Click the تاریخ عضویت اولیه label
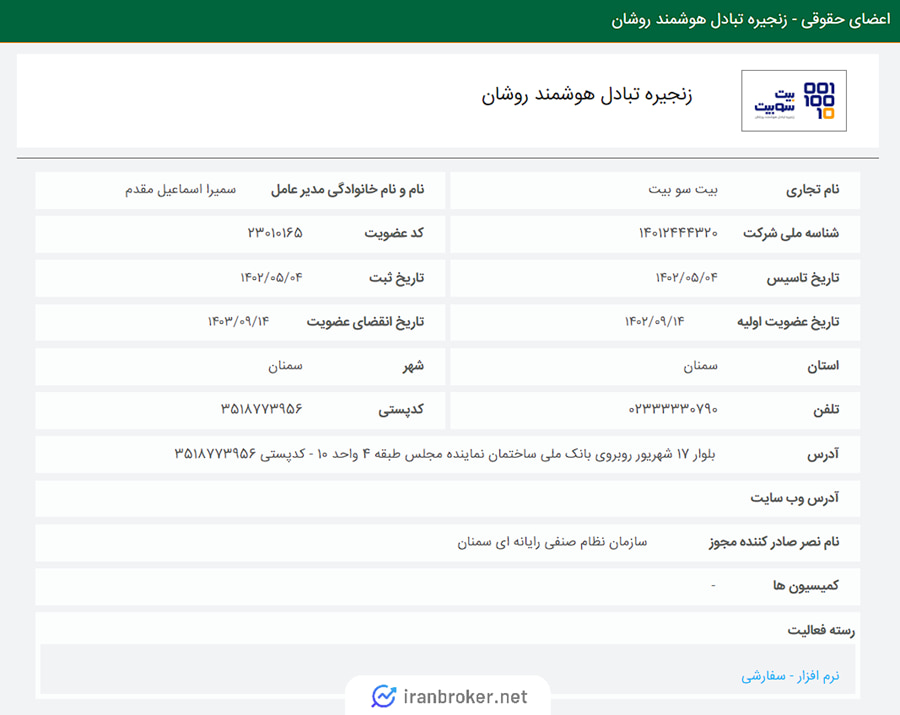 pos(788,322)
